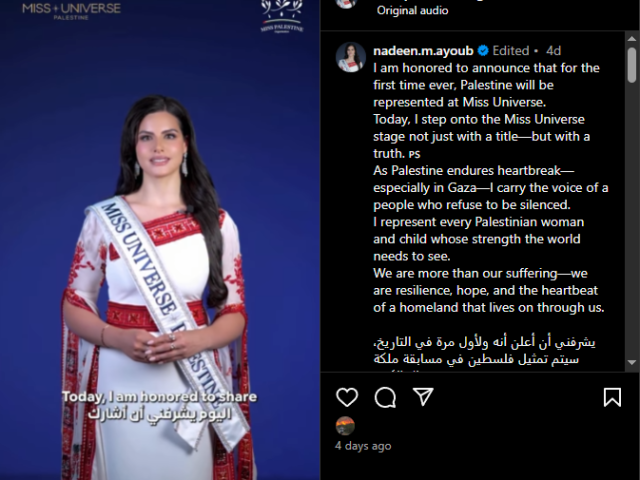Open comments via speech bubble icon
The height and width of the screenshot is (480, 640).
tap(385, 397)
